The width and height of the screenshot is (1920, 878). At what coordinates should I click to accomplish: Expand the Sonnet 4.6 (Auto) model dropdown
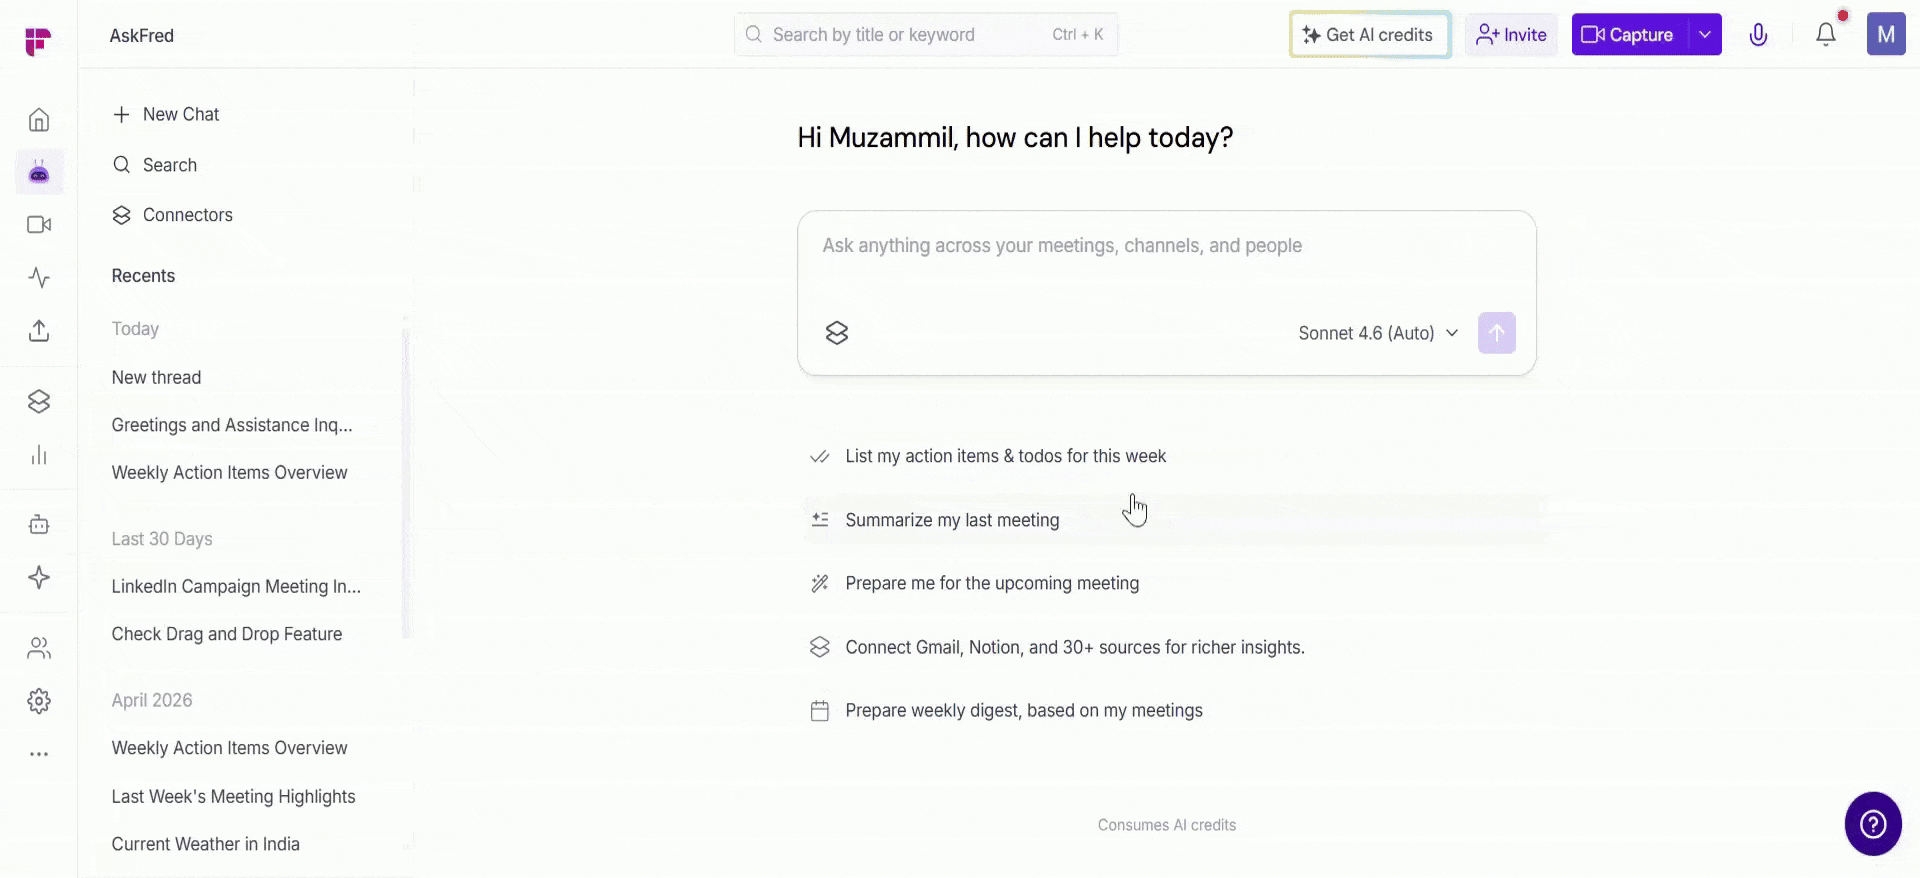[1378, 333]
